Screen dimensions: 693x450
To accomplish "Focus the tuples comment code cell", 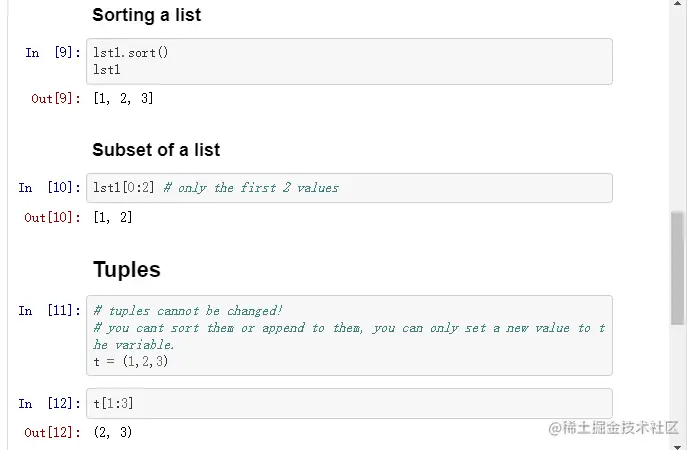I will (349, 335).
